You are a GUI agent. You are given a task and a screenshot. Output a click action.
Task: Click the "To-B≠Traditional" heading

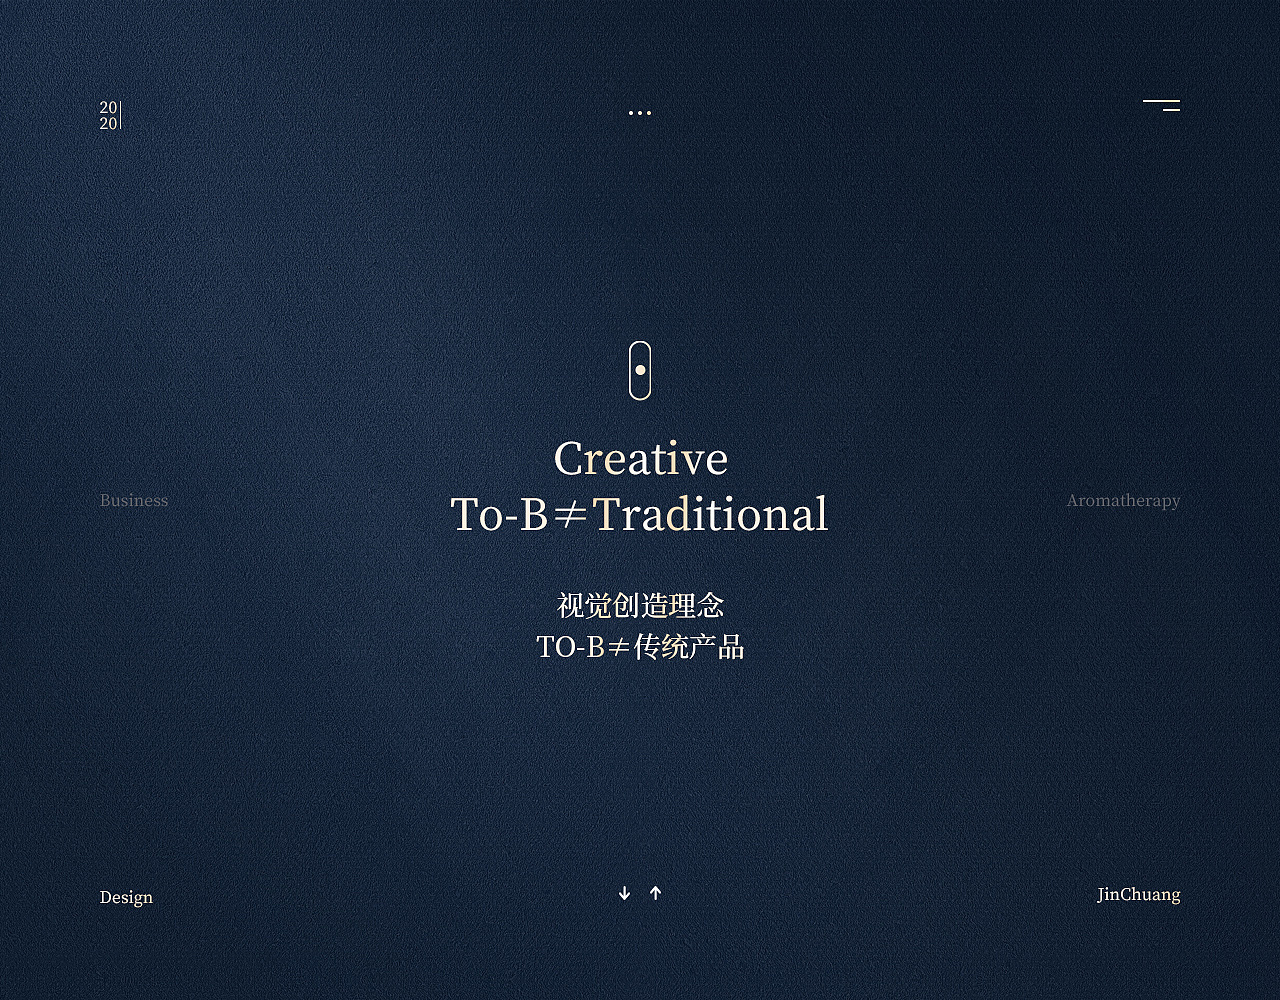click(640, 515)
